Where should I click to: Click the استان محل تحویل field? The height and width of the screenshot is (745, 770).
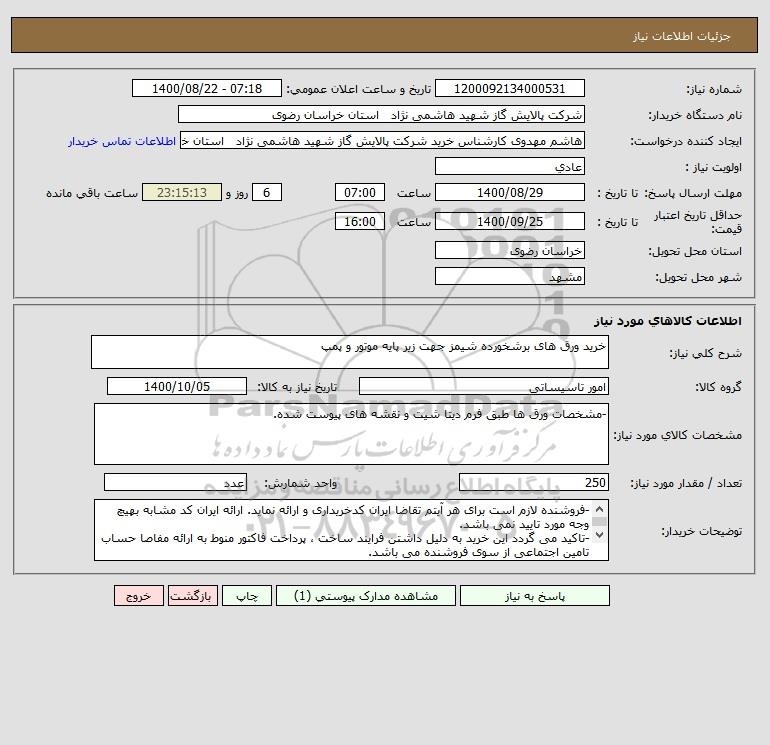tap(510, 250)
